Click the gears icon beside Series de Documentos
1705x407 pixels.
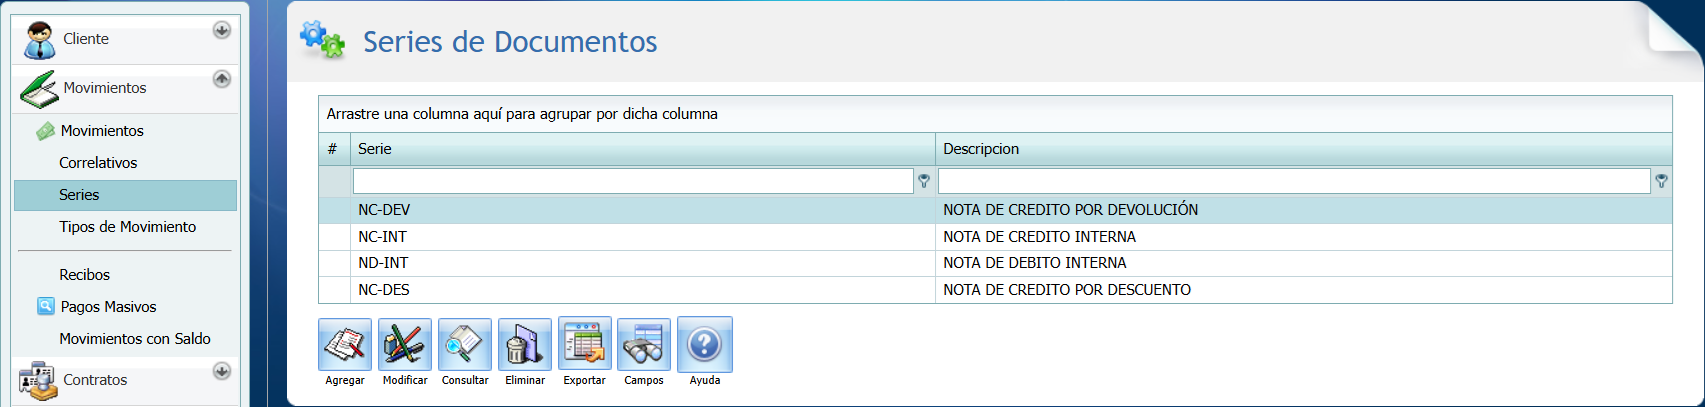tap(322, 40)
